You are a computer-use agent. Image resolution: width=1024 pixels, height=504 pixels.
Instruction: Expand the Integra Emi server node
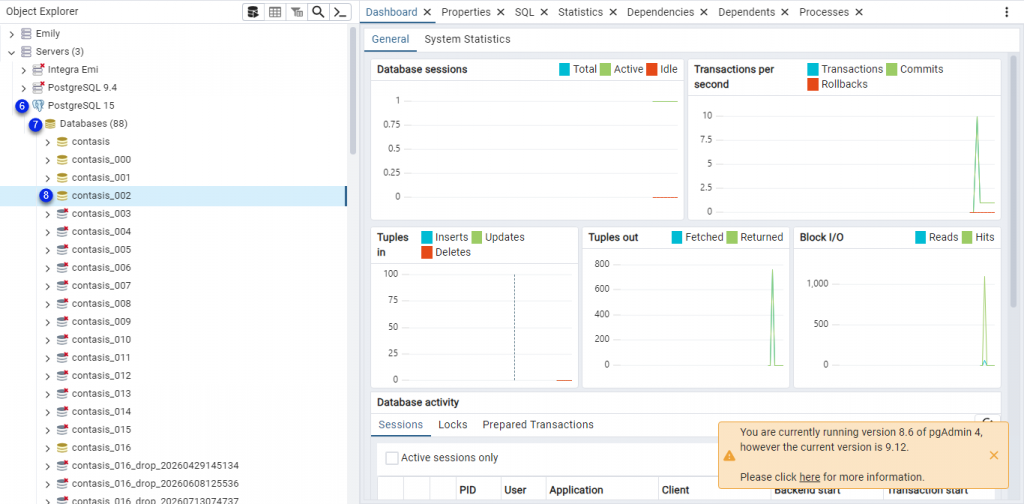tap(24, 69)
